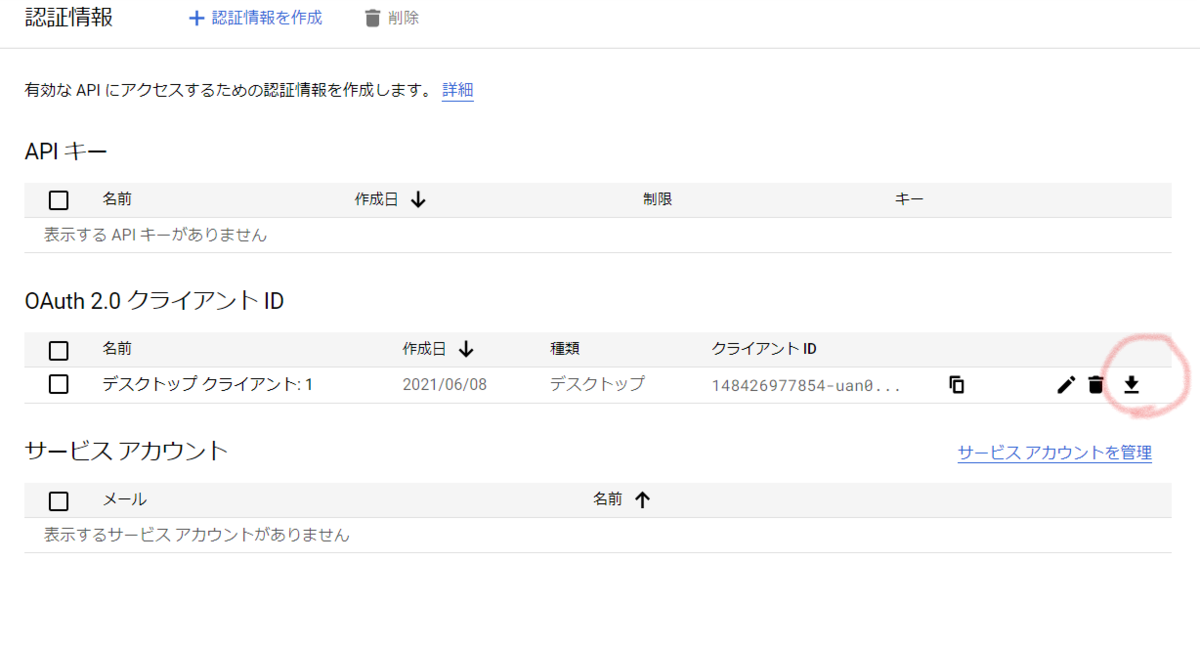The image size is (1200, 648).
Task: Sort API keys by 作成日 arrow
Action: point(418,199)
